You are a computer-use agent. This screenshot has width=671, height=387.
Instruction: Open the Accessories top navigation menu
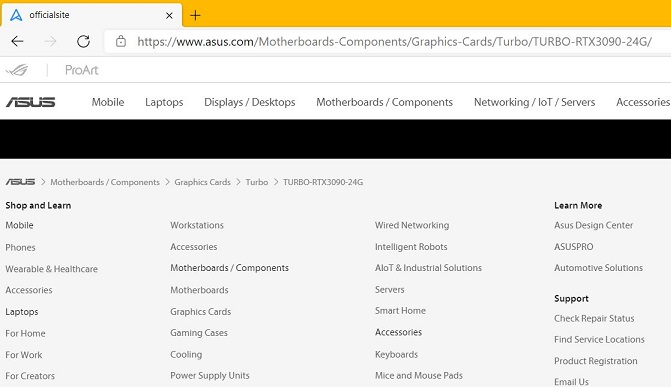pos(643,102)
